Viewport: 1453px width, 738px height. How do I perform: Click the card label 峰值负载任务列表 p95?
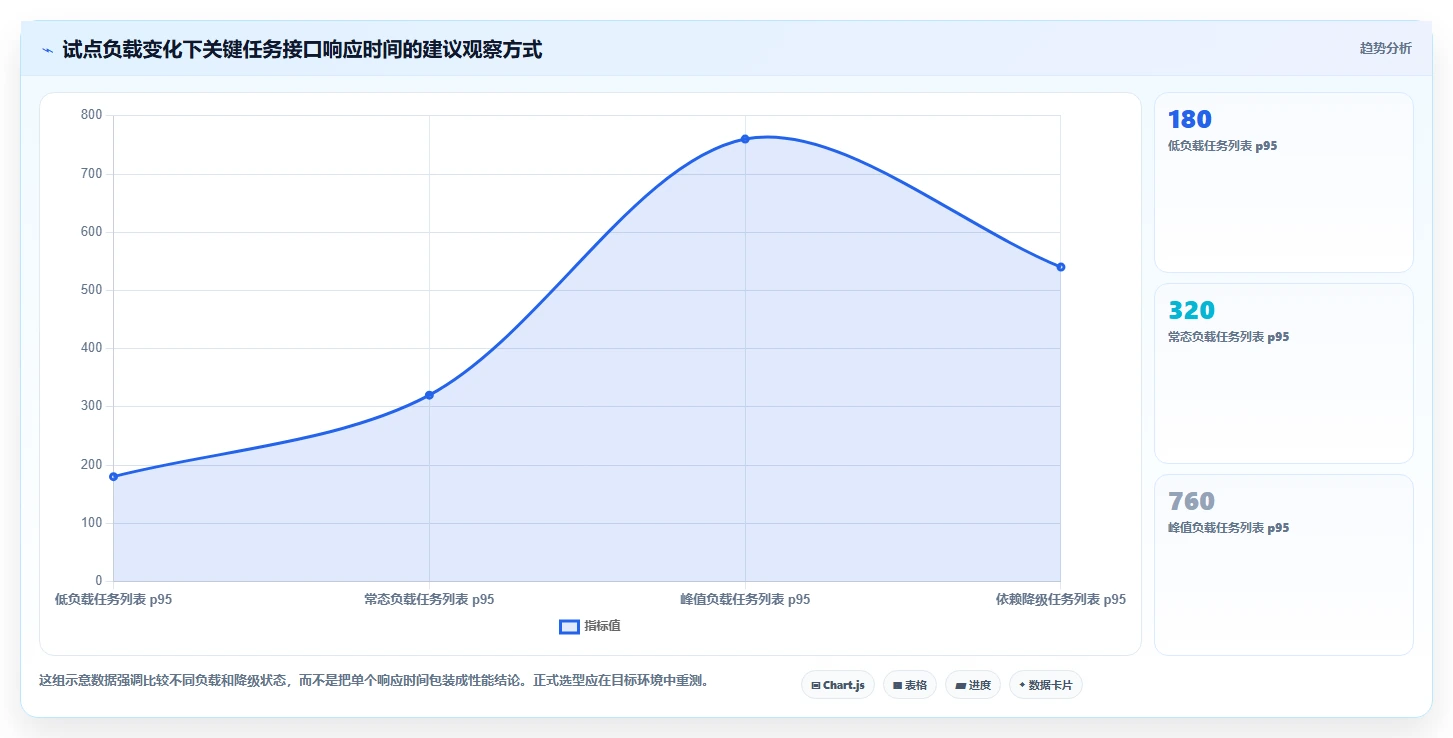pyautogui.click(x=1228, y=528)
